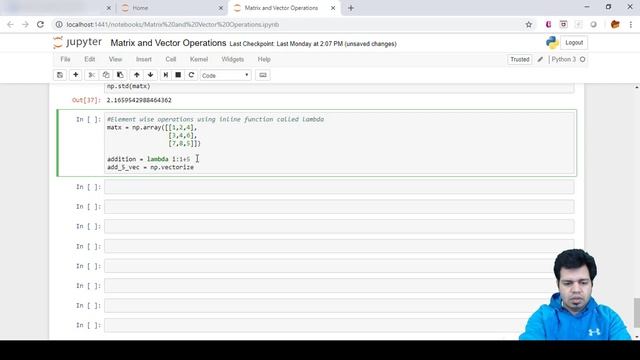The width and height of the screenshot is (640, 360).
Task: Paste cells below icon
Action: click(x=120, y=75)
